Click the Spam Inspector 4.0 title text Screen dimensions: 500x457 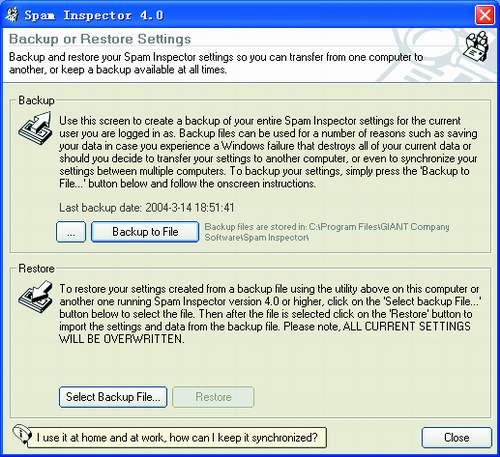pyautogui.click(x=94, y=15)
